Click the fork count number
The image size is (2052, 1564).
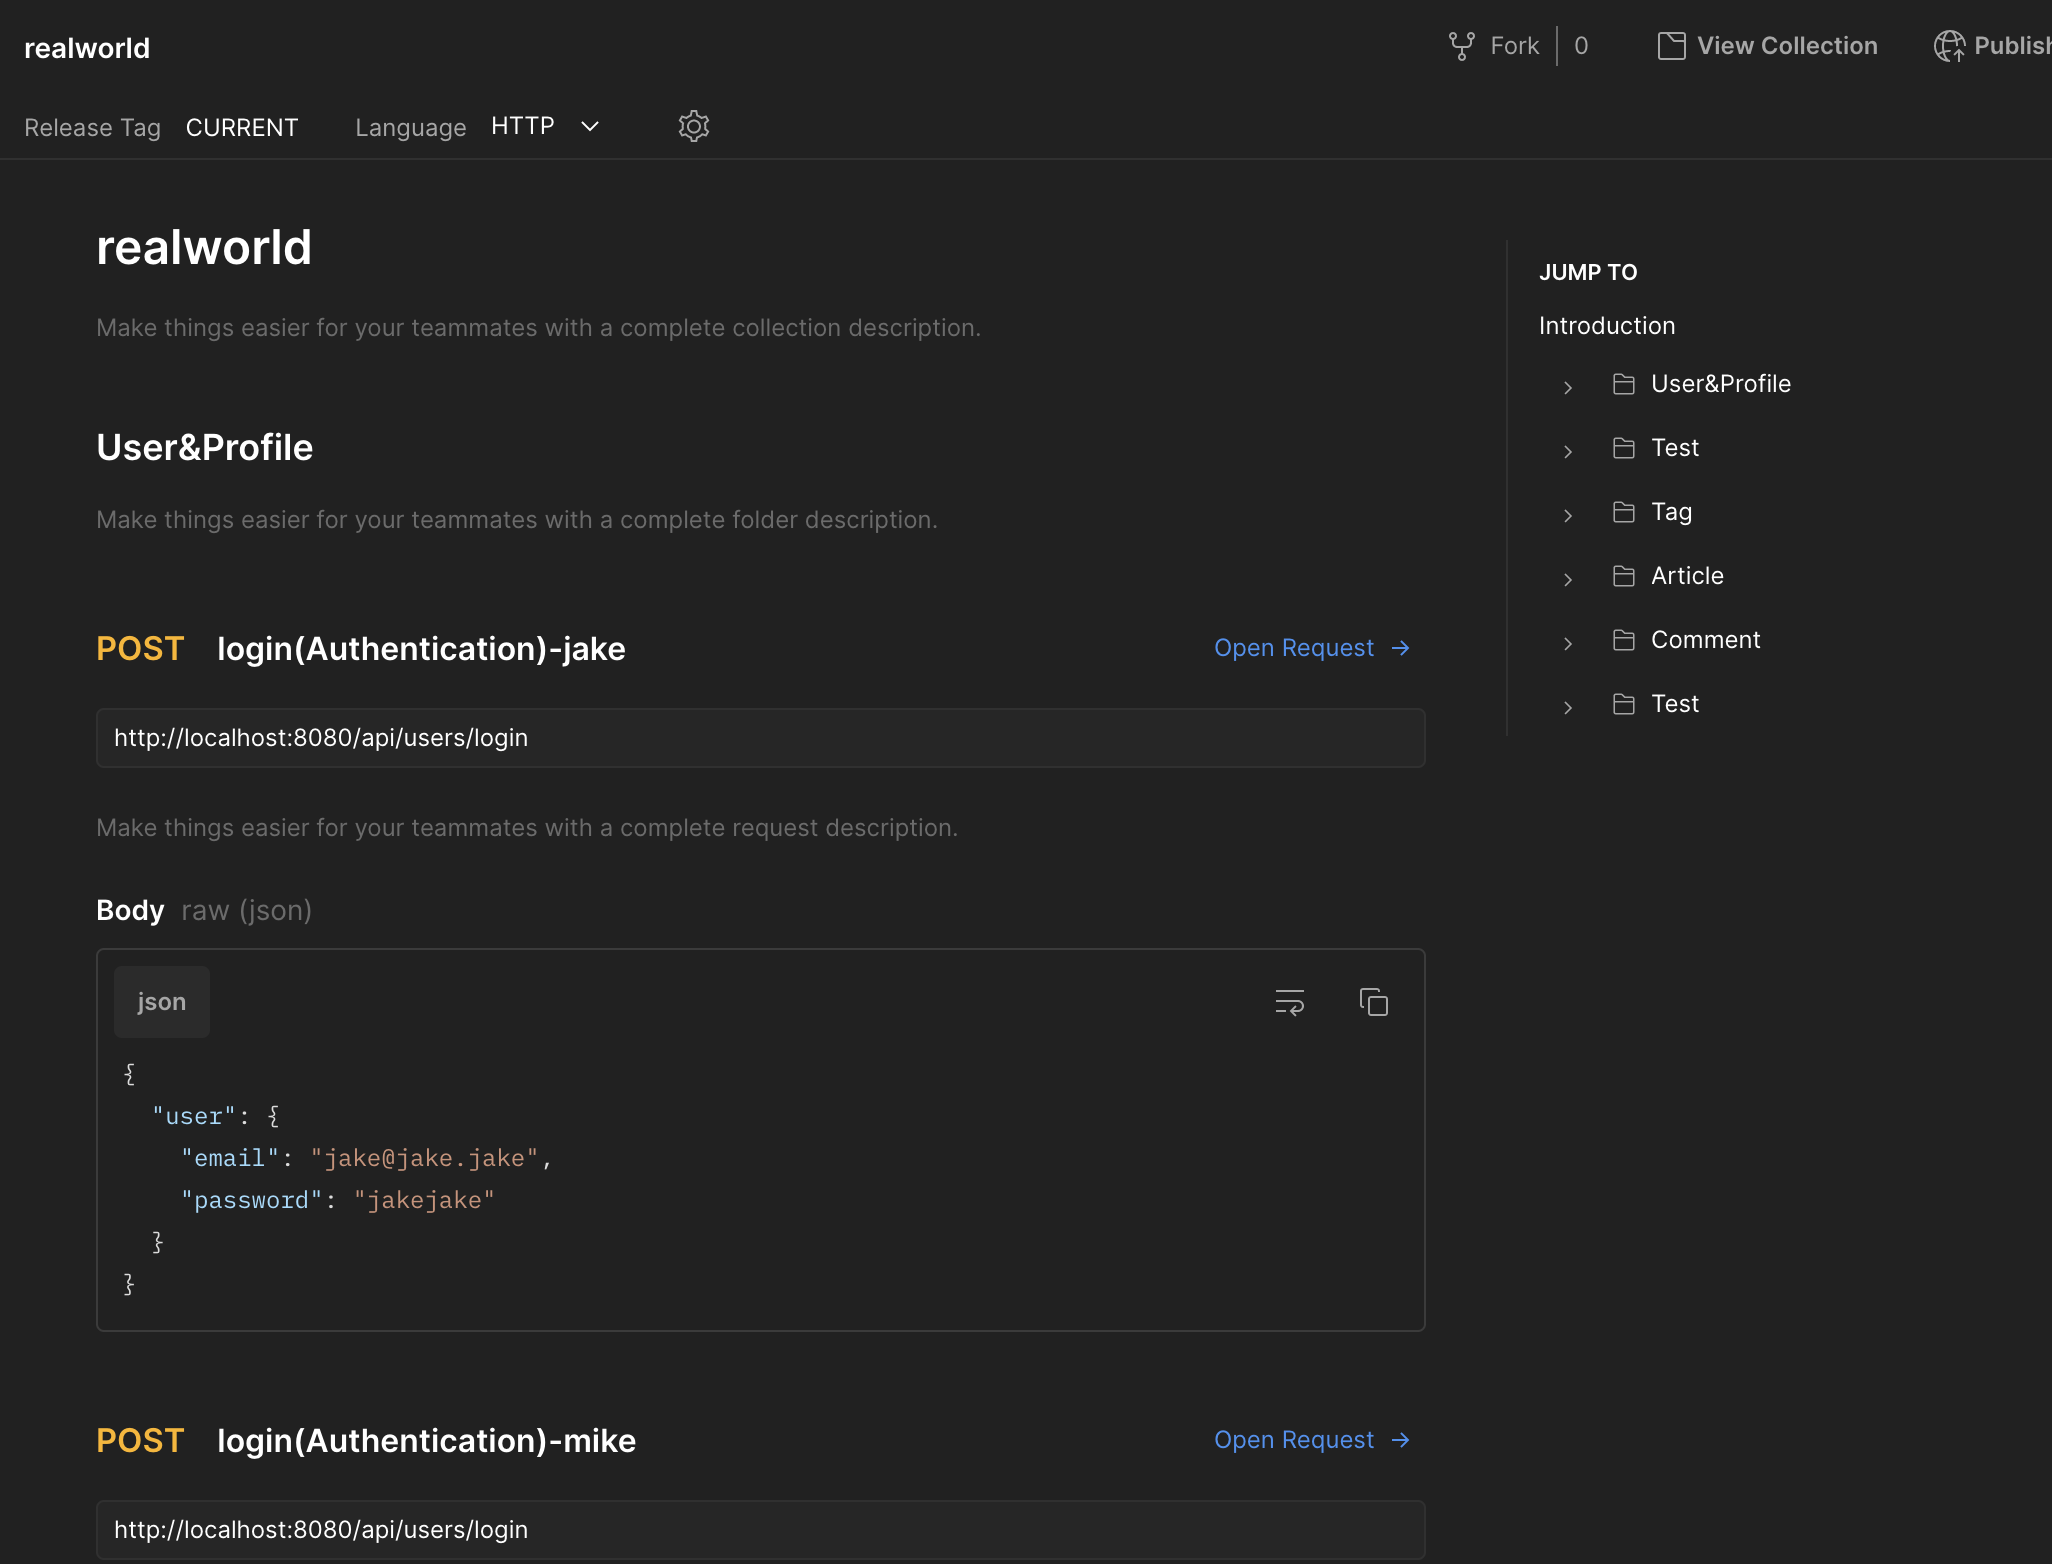click(1581, 46)
